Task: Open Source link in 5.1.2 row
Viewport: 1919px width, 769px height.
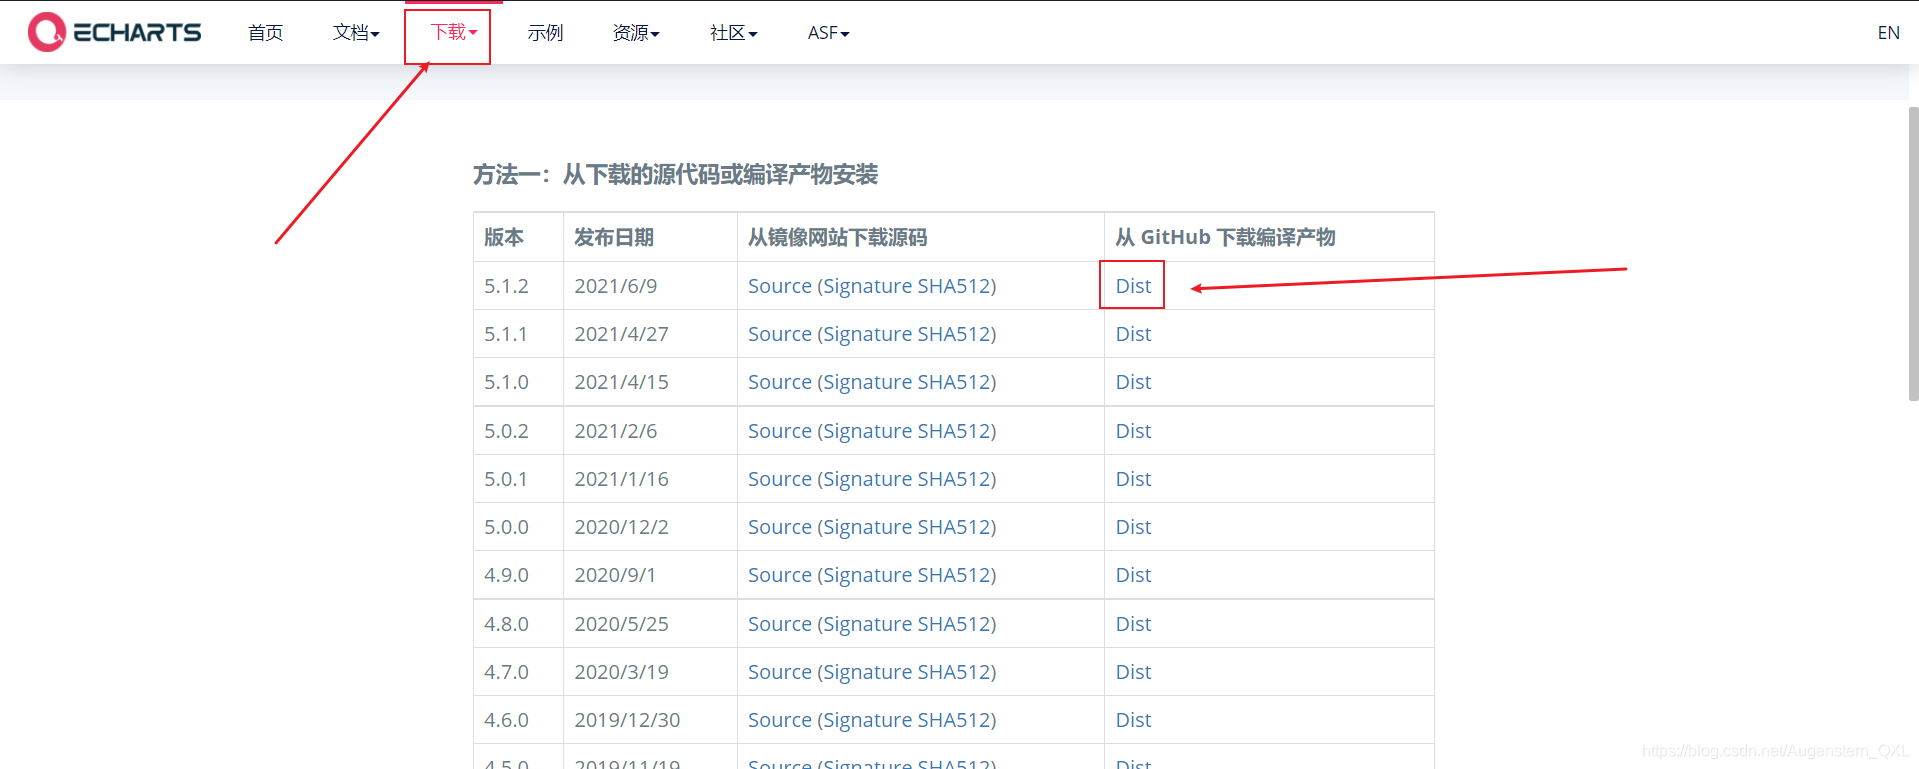Action: click(780, 286)
